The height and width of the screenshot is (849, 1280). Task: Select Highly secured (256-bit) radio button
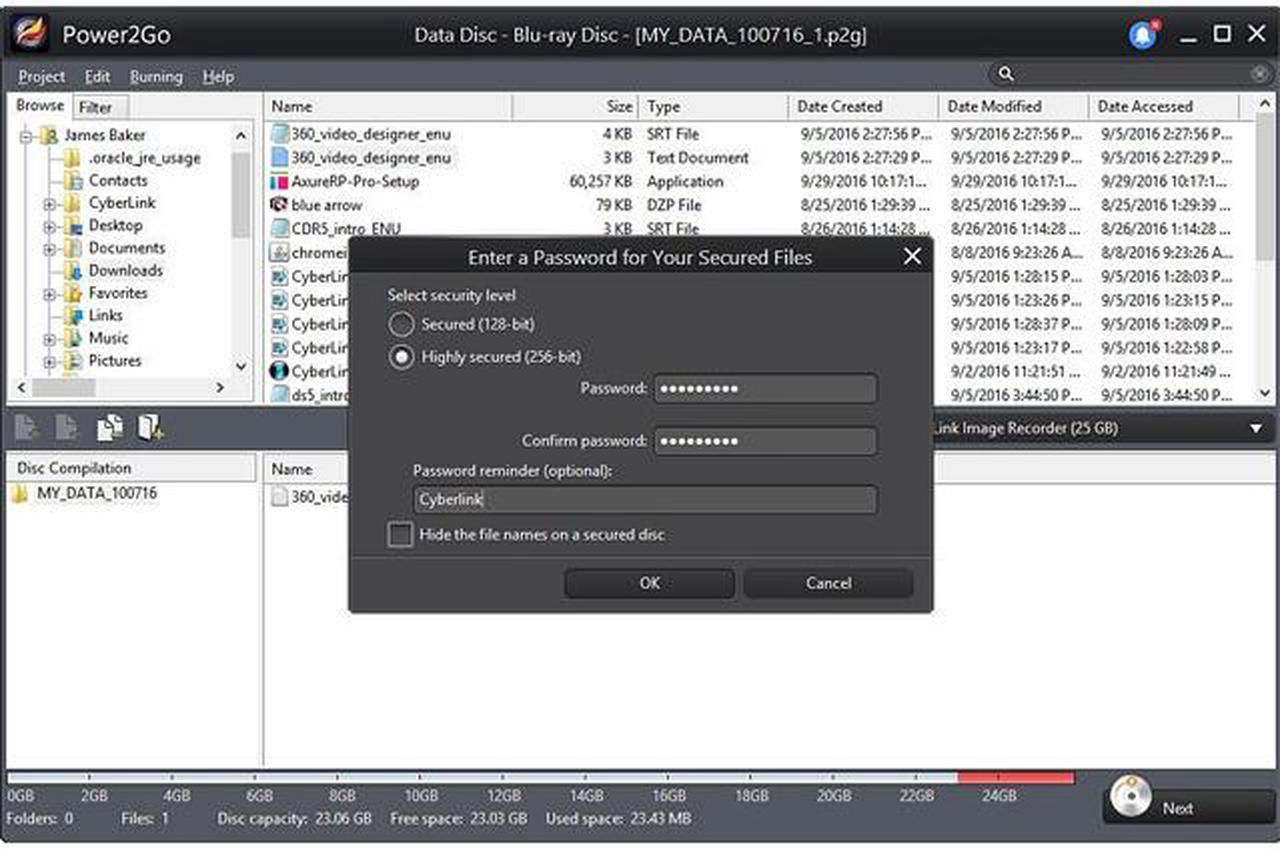401,357
